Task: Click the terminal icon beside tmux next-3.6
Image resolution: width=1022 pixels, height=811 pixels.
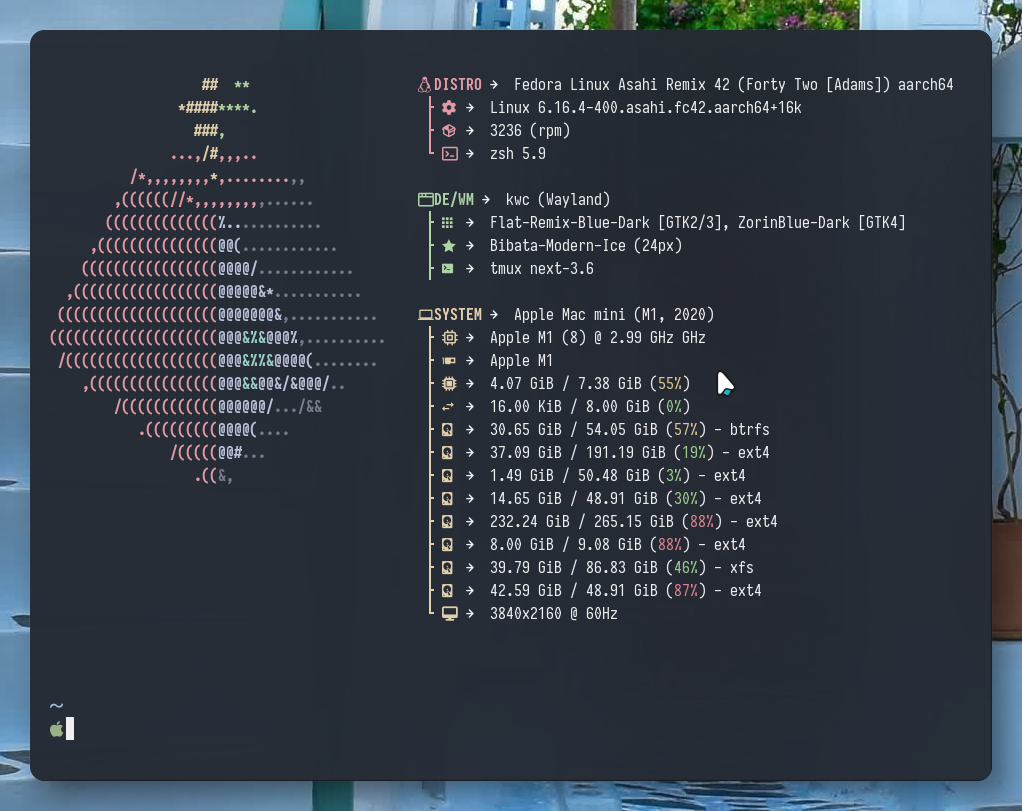Action: pos(447,269)
